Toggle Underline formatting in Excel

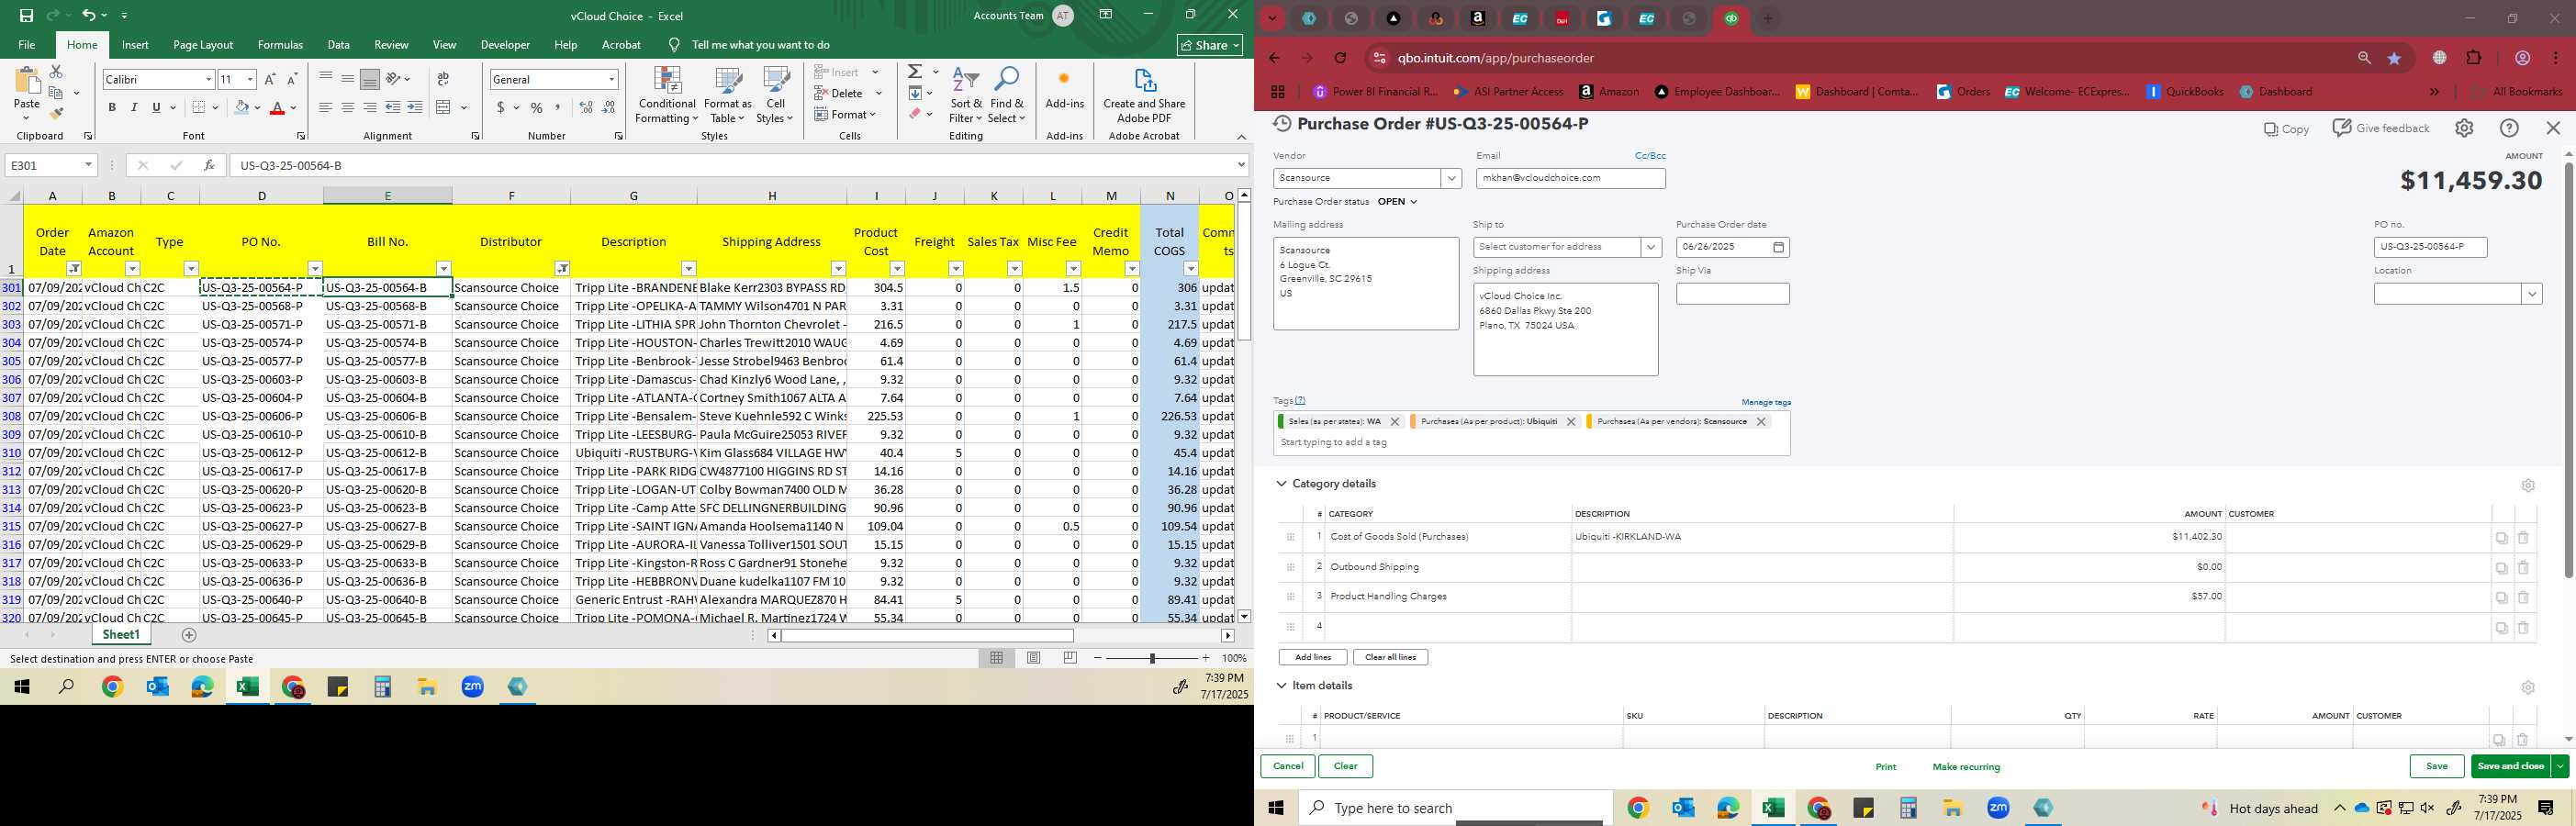pyautogui.click(x=156, y=107)
